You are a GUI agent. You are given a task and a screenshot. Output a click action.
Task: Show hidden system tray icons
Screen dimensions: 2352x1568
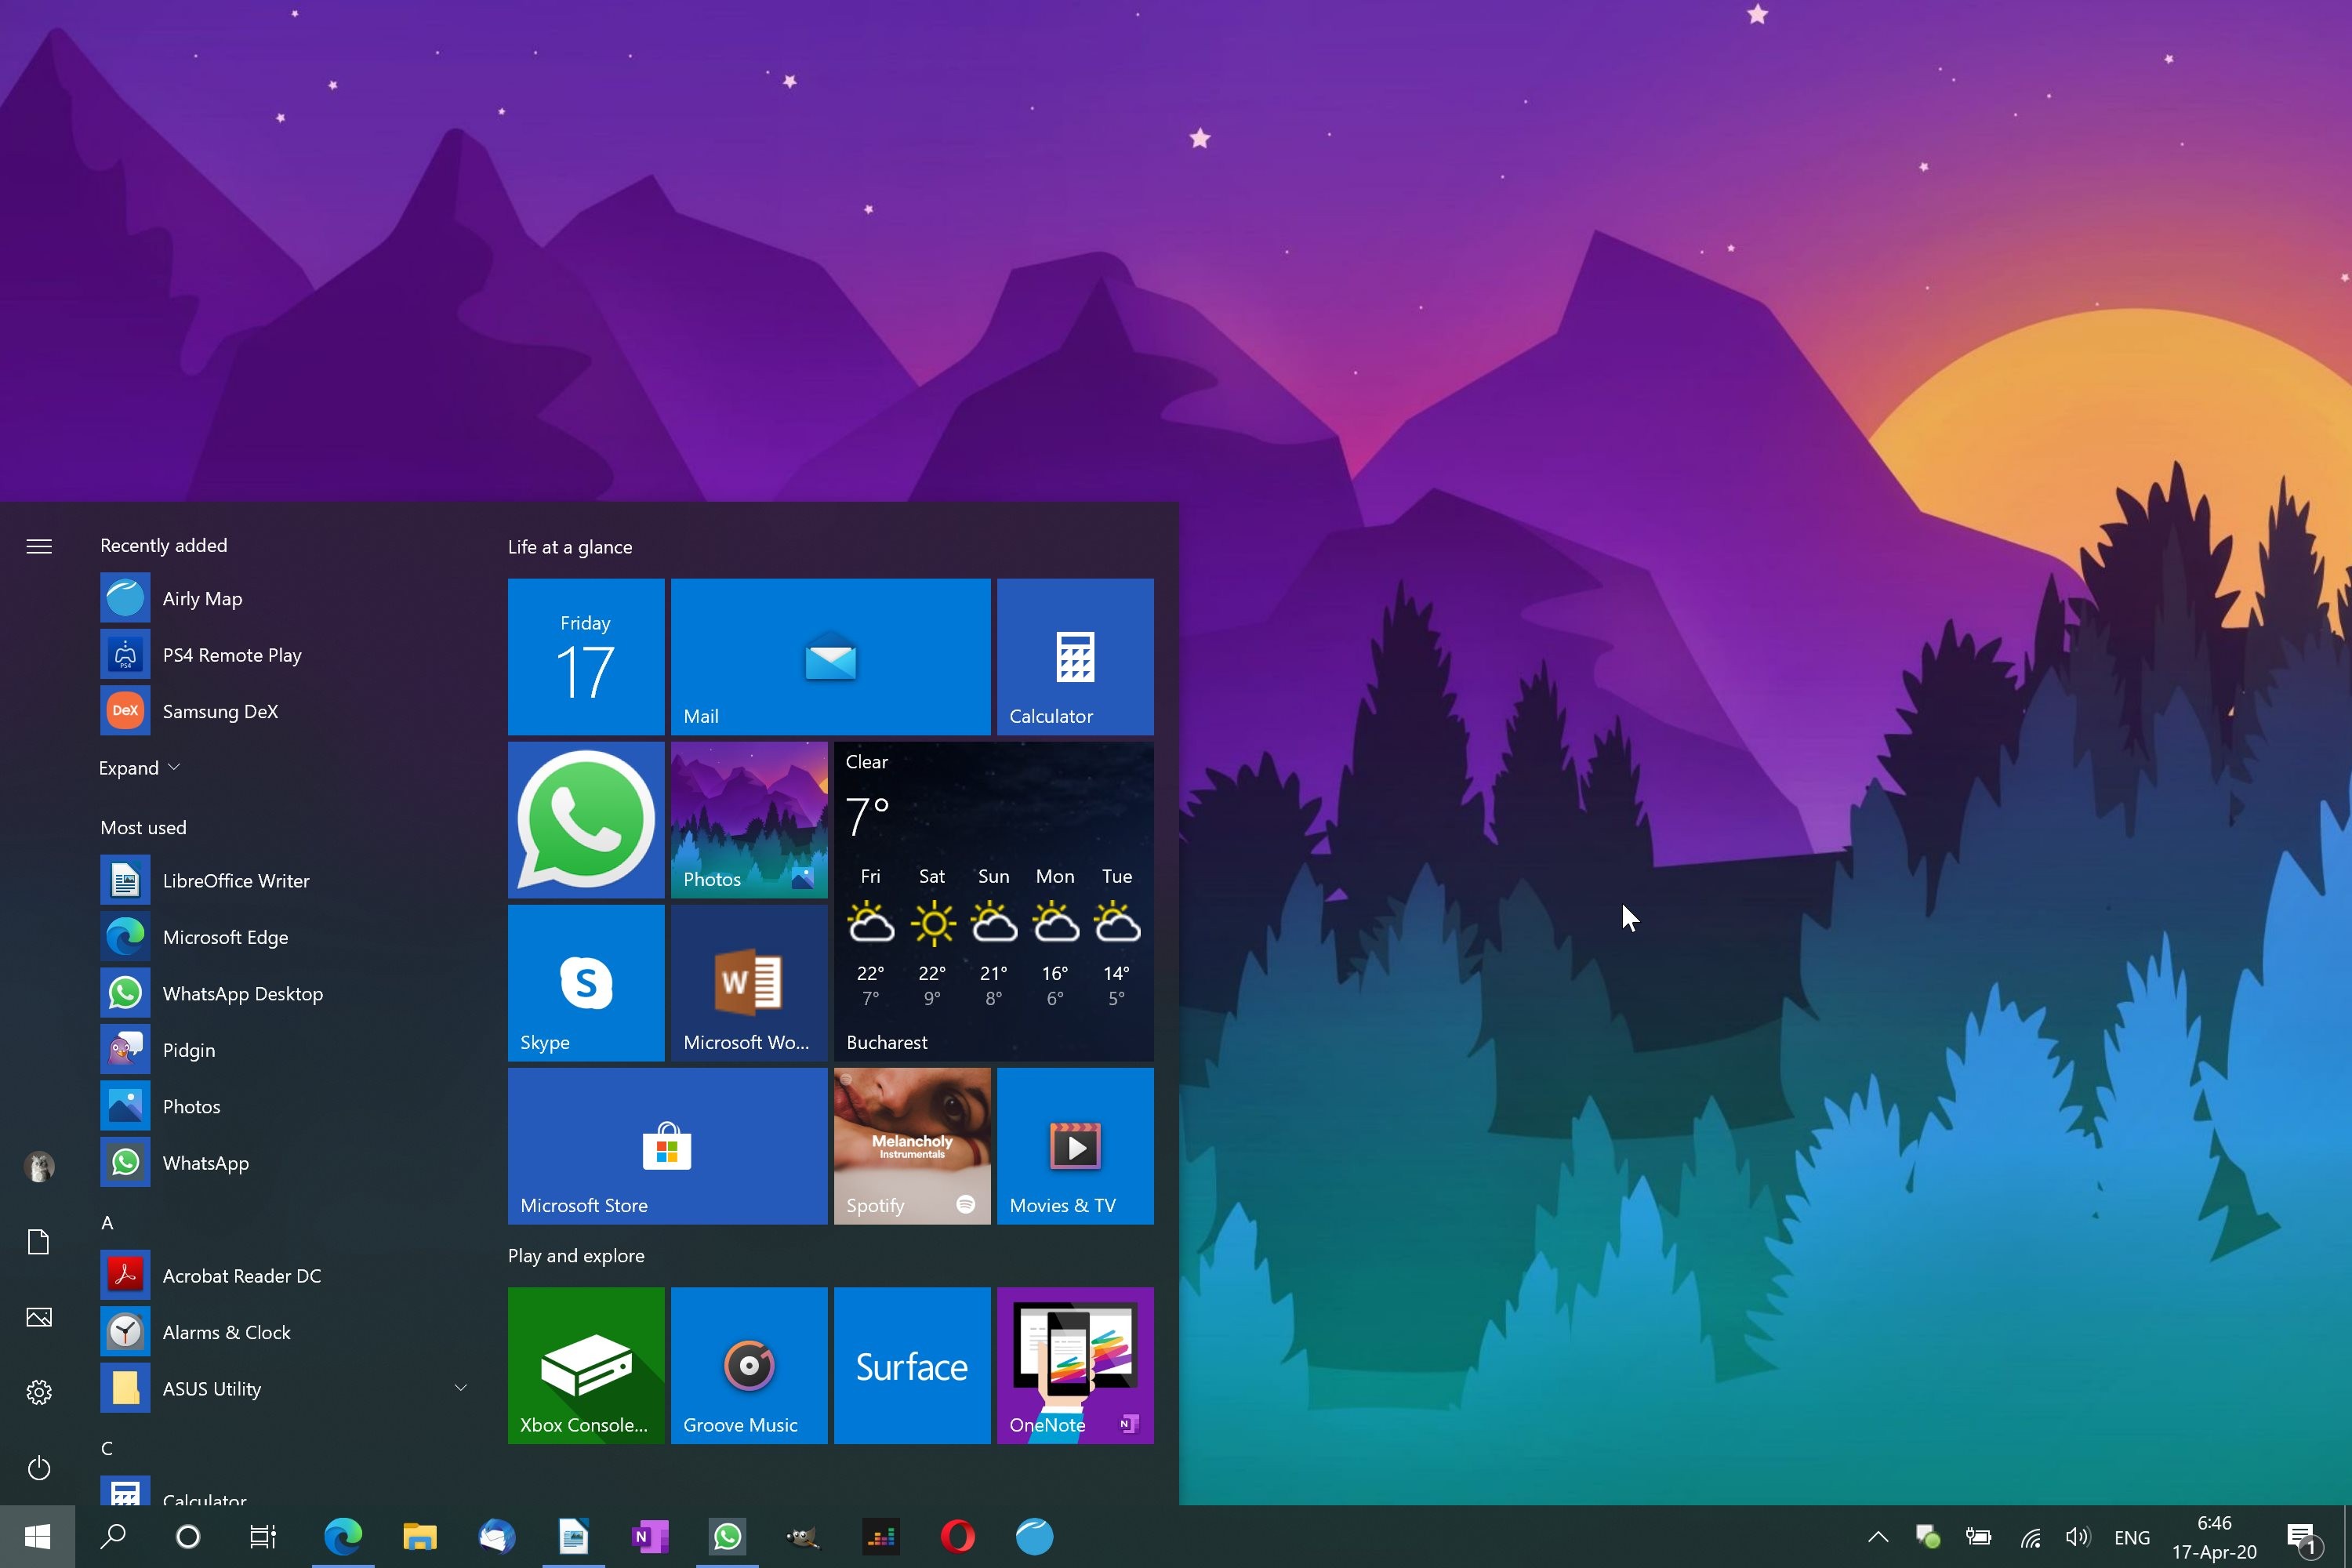tap(1878, 1537)
